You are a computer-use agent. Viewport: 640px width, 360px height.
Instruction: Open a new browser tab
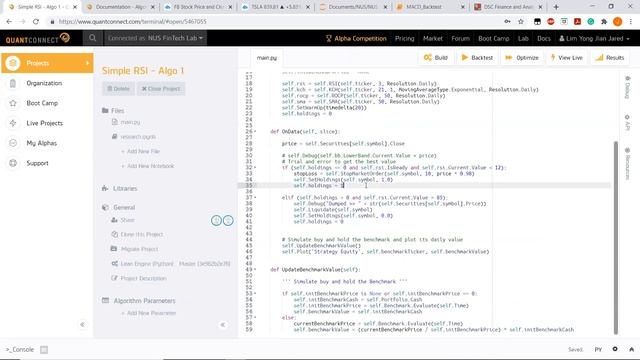[556, 7]
